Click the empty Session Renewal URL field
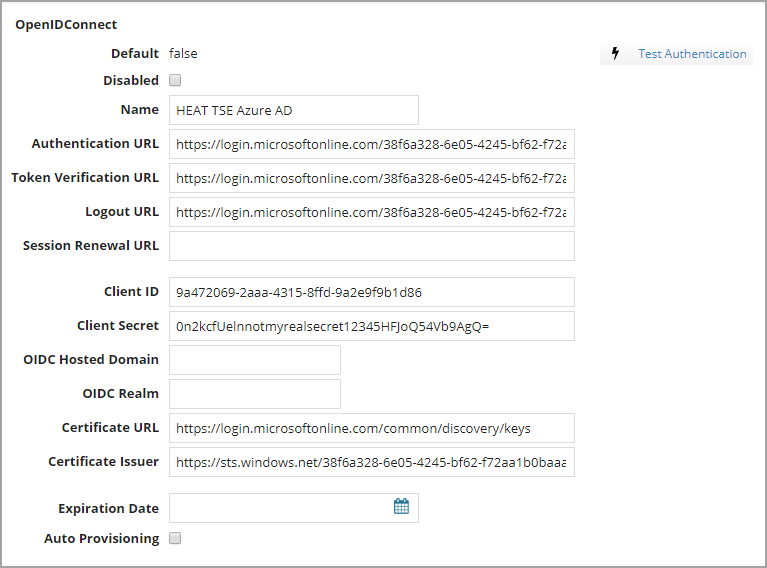Viewport: 767px width, 568px height. pos(371,246)
